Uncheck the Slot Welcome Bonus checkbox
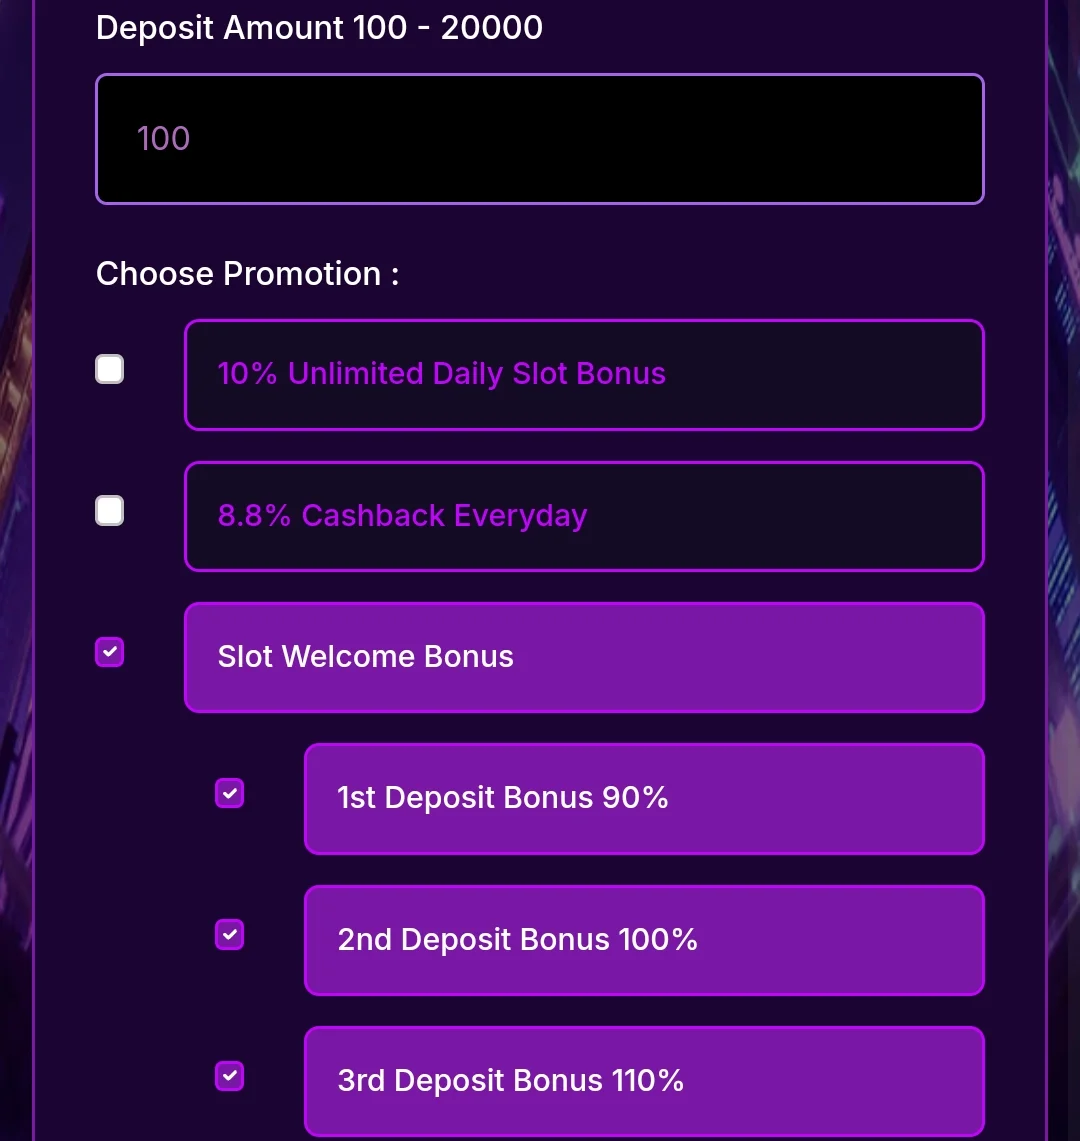The height and width of the screenshot is (1141, 1080). (109, 652)
